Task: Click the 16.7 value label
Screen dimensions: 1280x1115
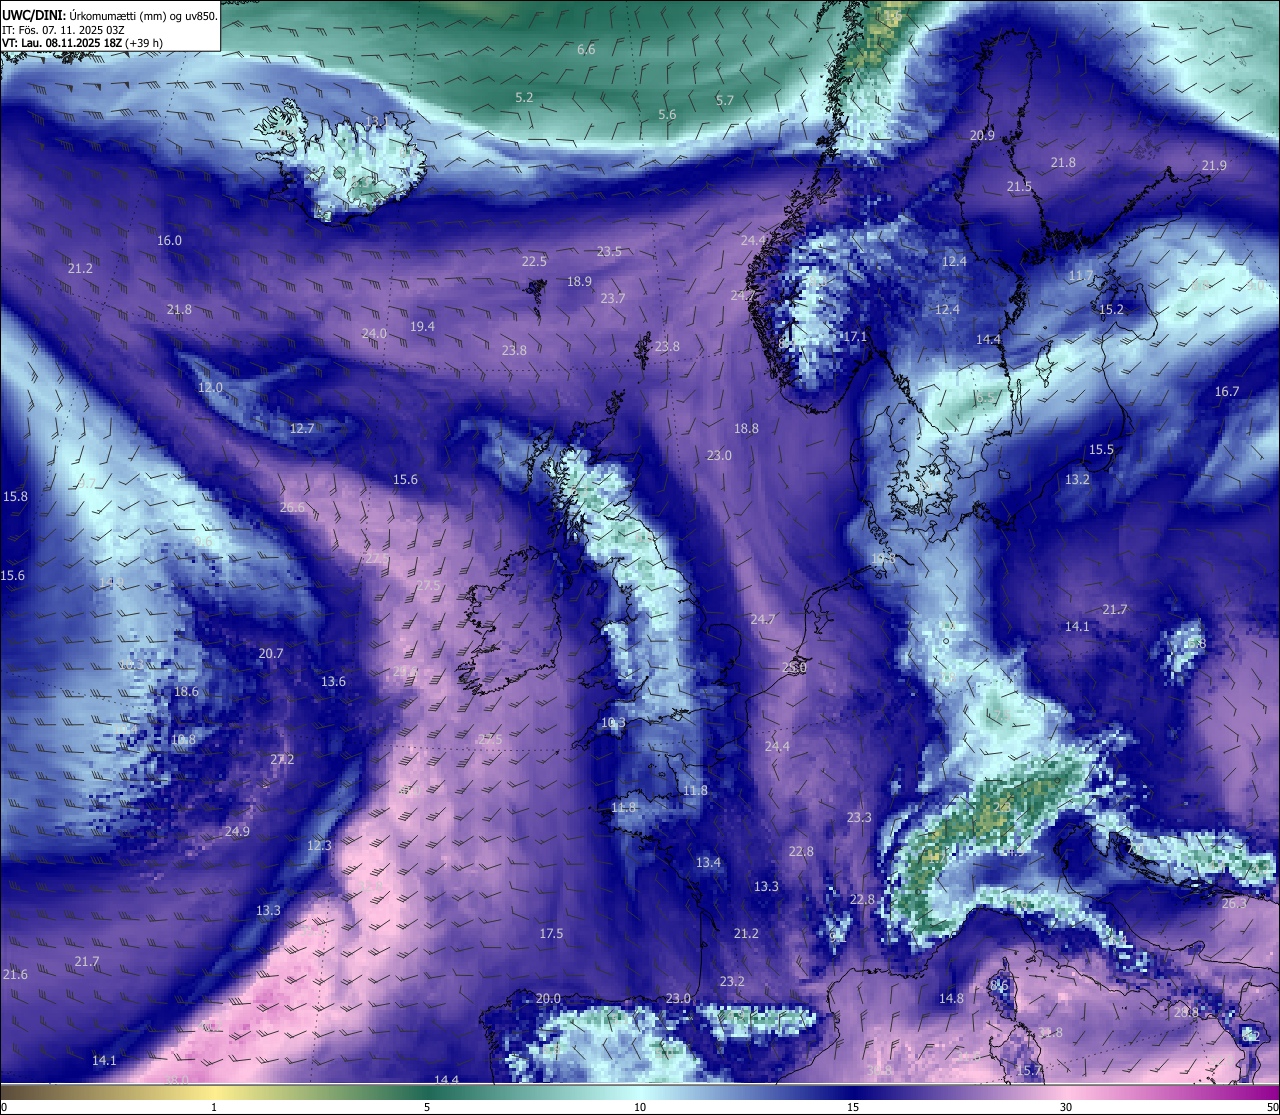Action: tap(1227, 392)
